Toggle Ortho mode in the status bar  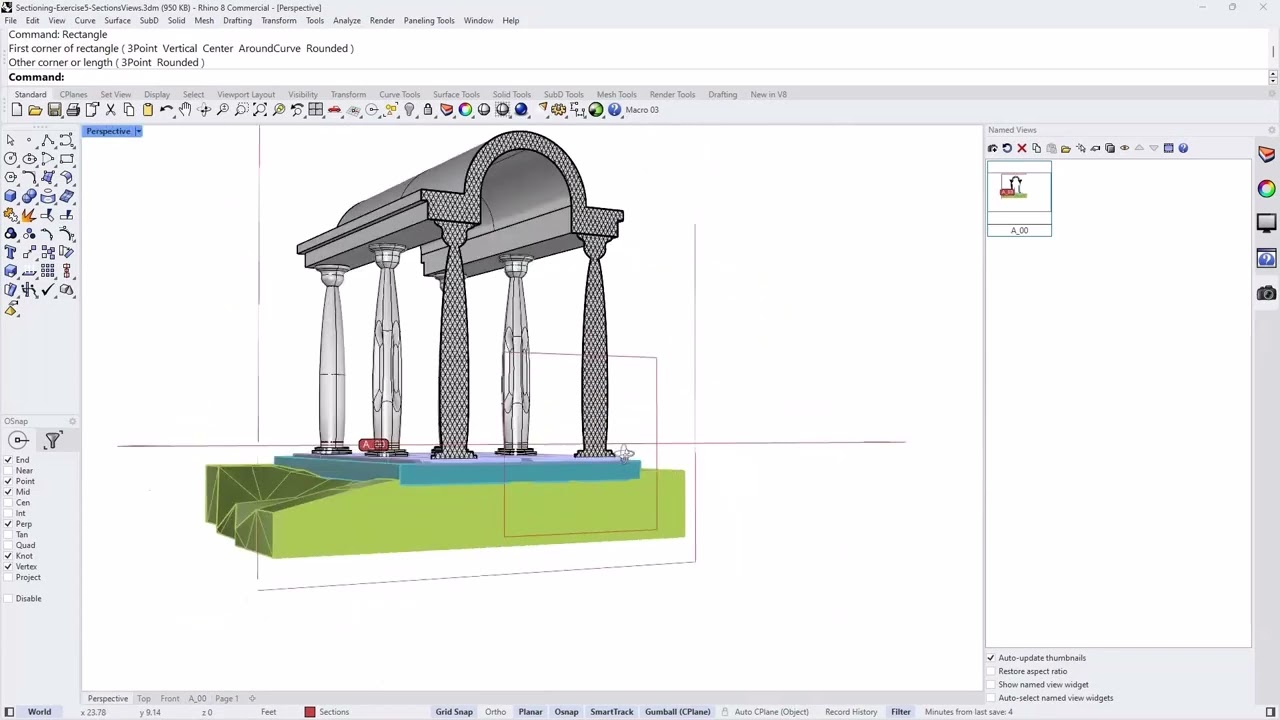495,712
